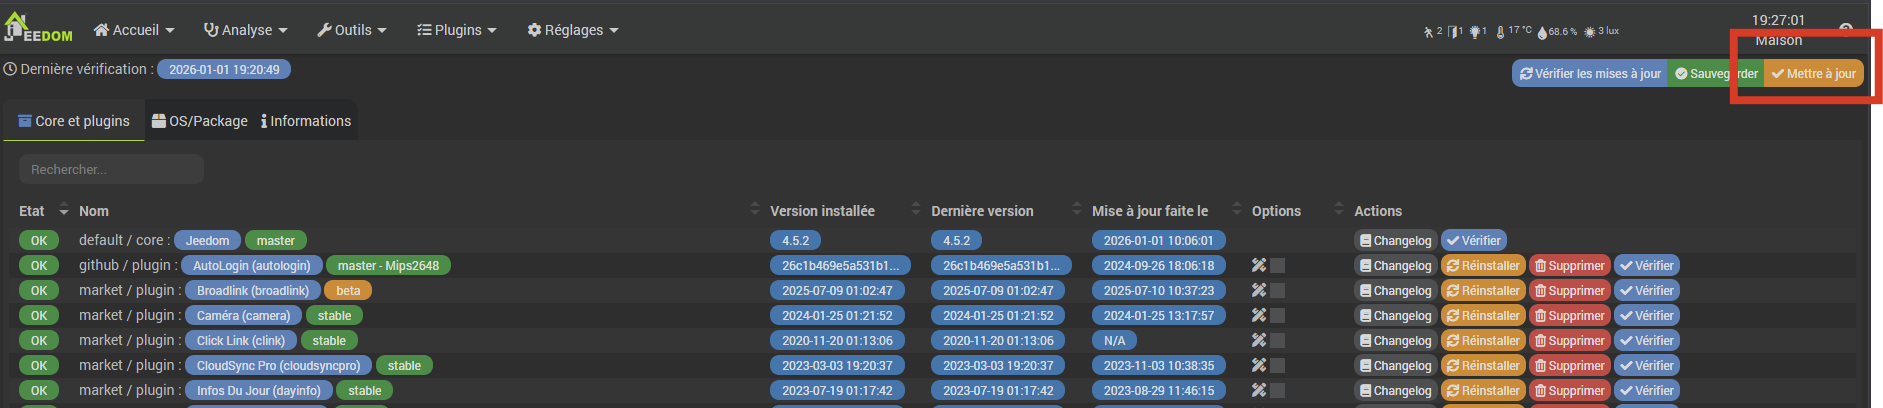Screen dimensions: 1883x408
Task: Open Changelog for the Click Link plugin
Action: [x=1396, y=341]
